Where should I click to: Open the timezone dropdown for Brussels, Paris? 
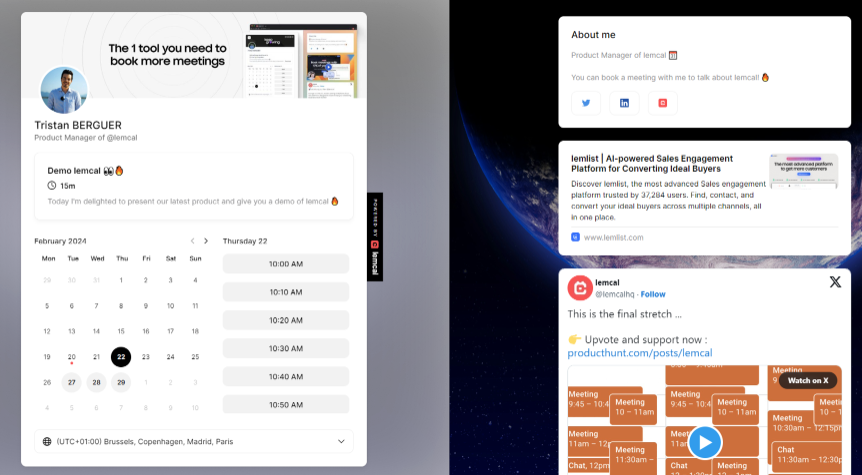[x=194, y=441]
